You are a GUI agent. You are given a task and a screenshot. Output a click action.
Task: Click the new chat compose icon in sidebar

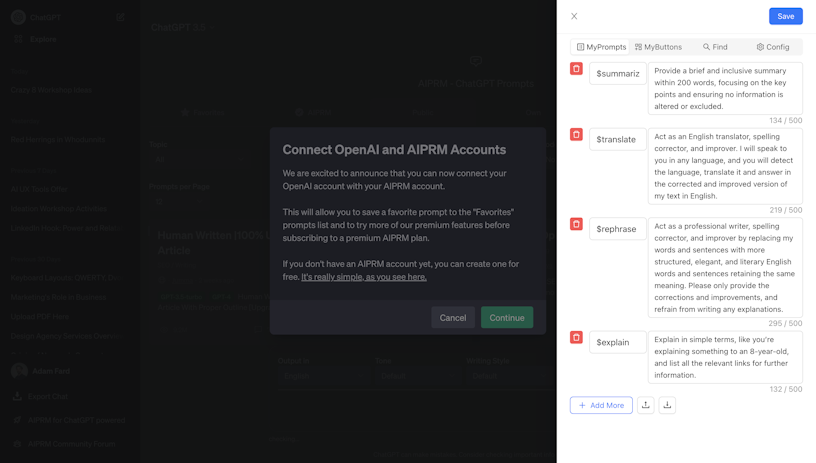pyautogui.click(x=120, y=17)
